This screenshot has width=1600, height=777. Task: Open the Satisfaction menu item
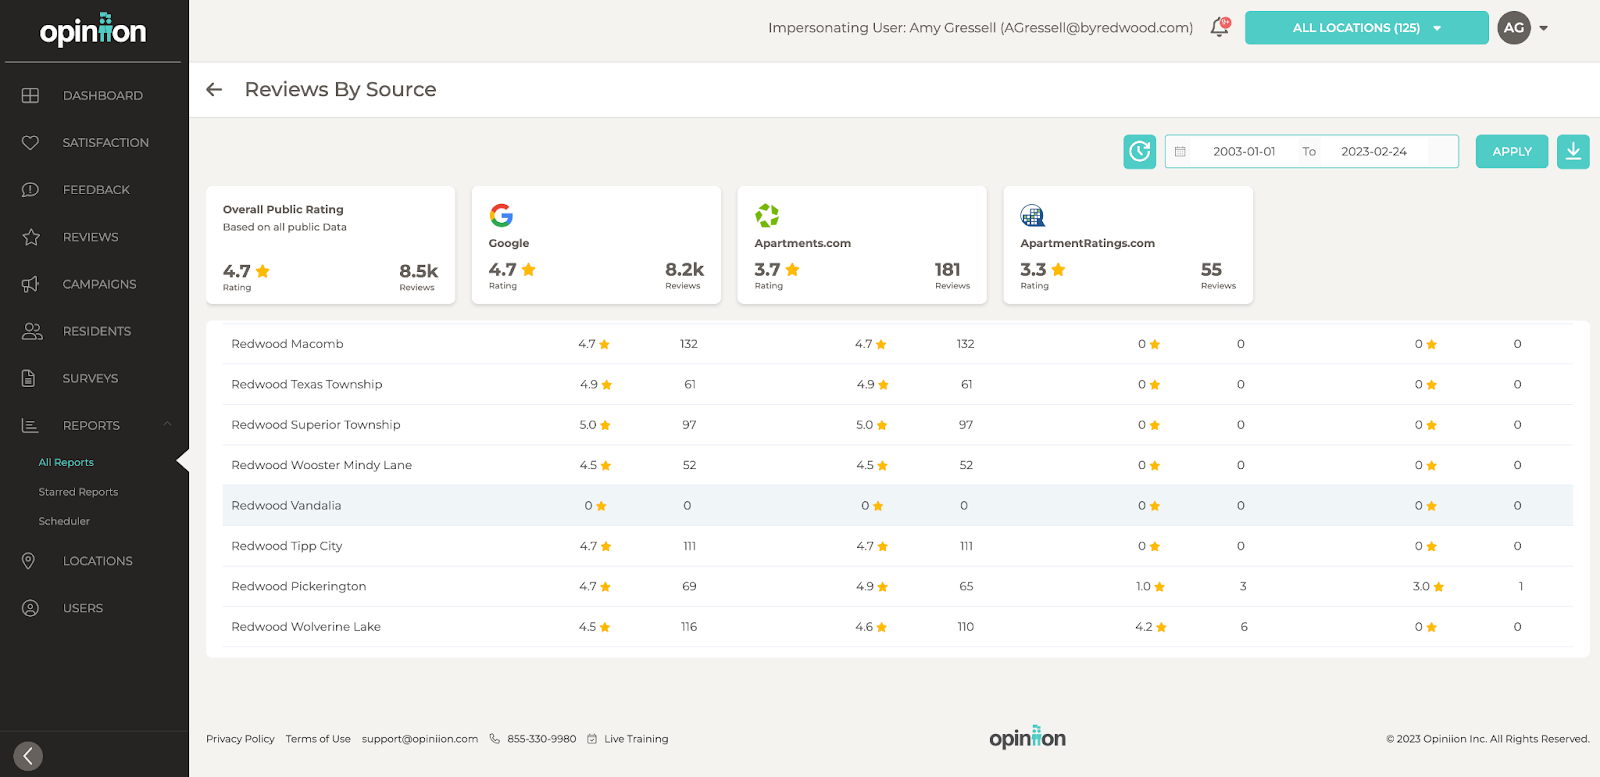point(106,143)
